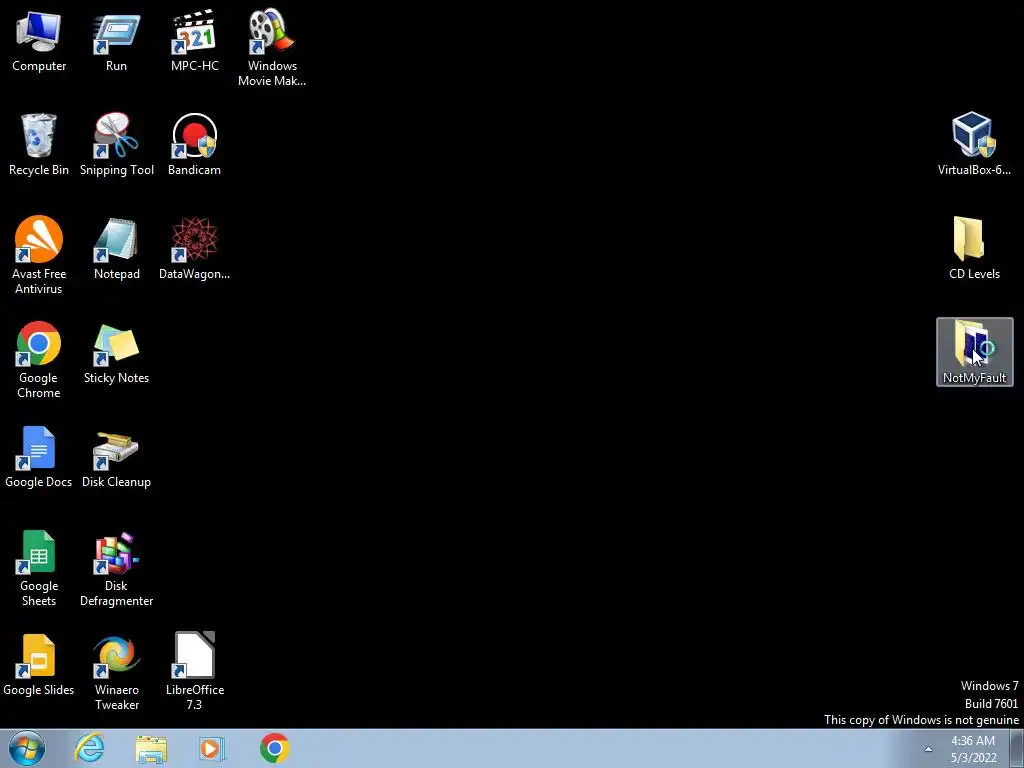
Task: Select the Google Docs shortcut
Action: [x=39, y=456]
